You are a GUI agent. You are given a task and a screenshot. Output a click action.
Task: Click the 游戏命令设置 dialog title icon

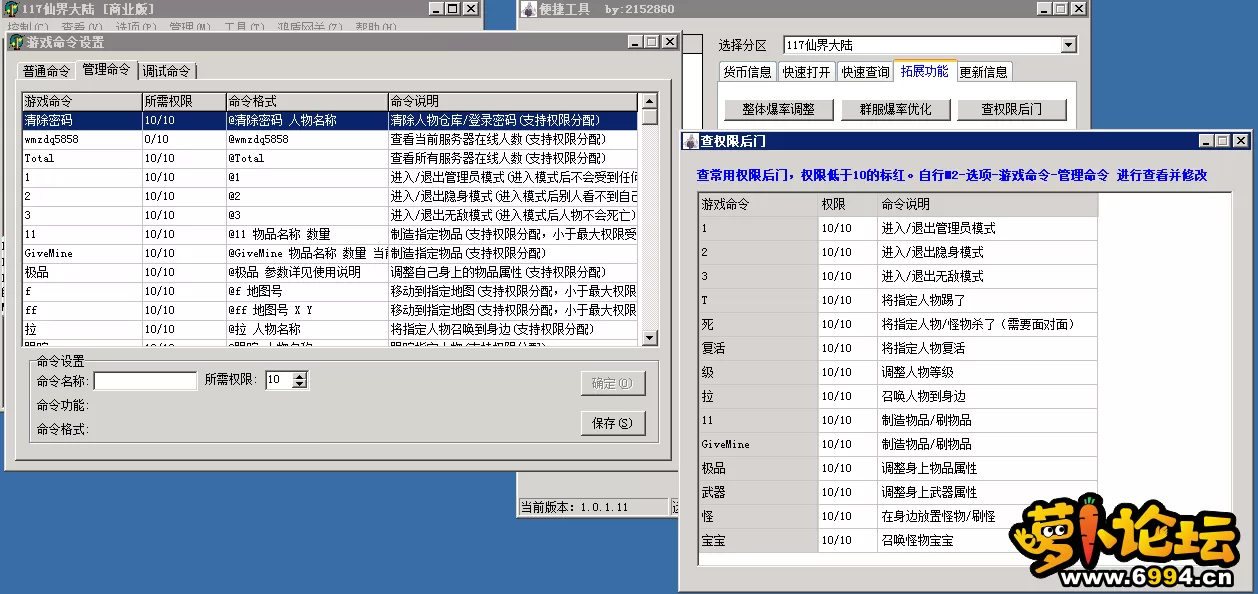[16, 43]
